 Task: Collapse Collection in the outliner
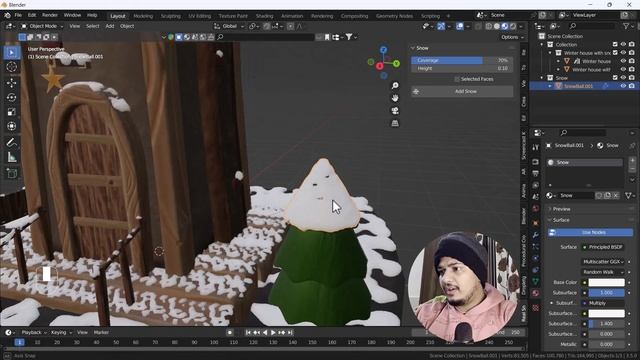[x=542, y=44]
